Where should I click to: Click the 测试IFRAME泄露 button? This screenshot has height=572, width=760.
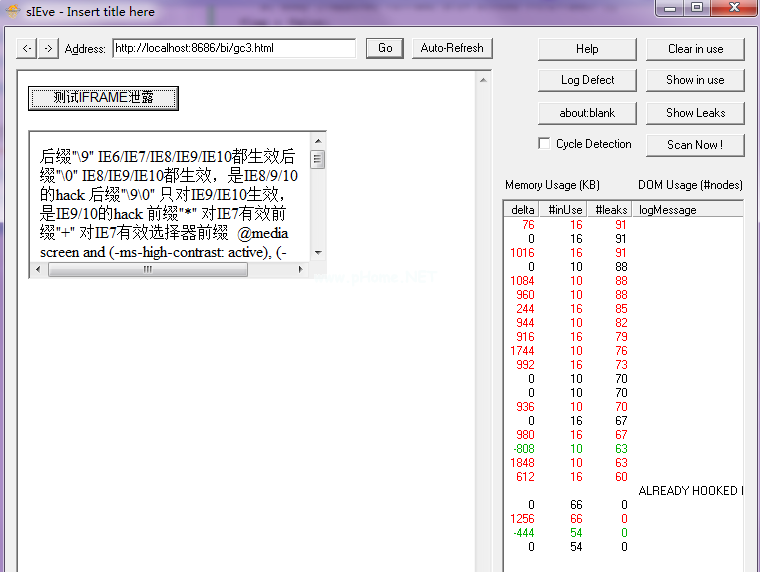(x=103, y=98)
